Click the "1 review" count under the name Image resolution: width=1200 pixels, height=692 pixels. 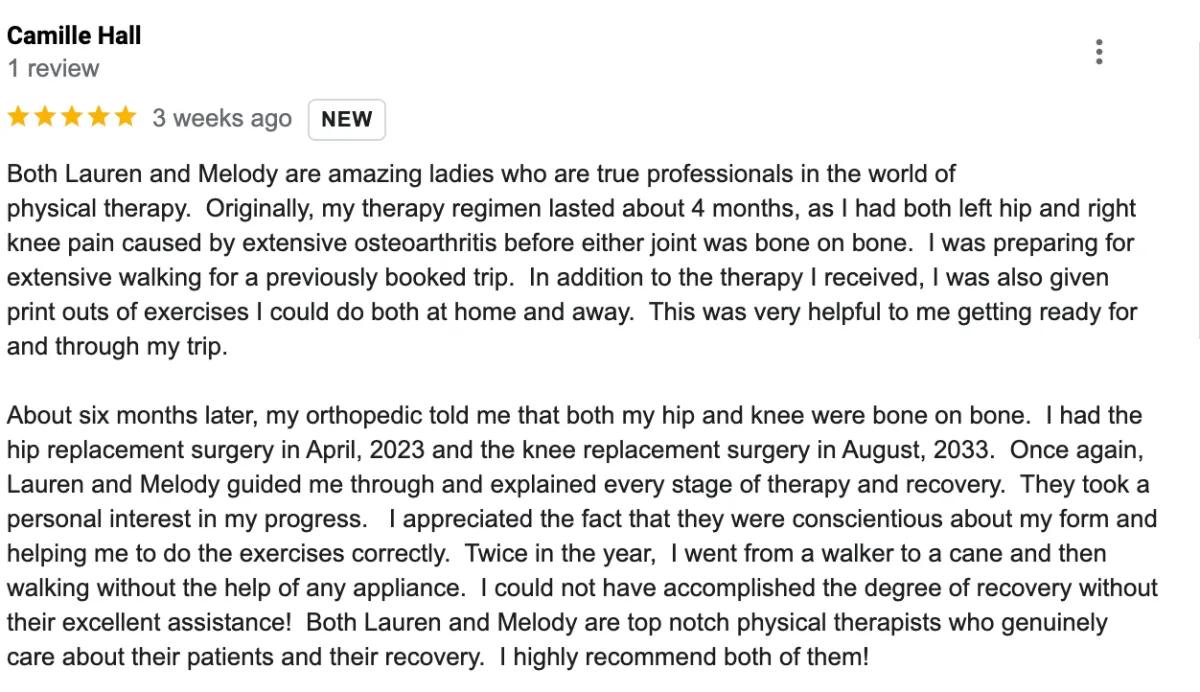tap(53, 69)
